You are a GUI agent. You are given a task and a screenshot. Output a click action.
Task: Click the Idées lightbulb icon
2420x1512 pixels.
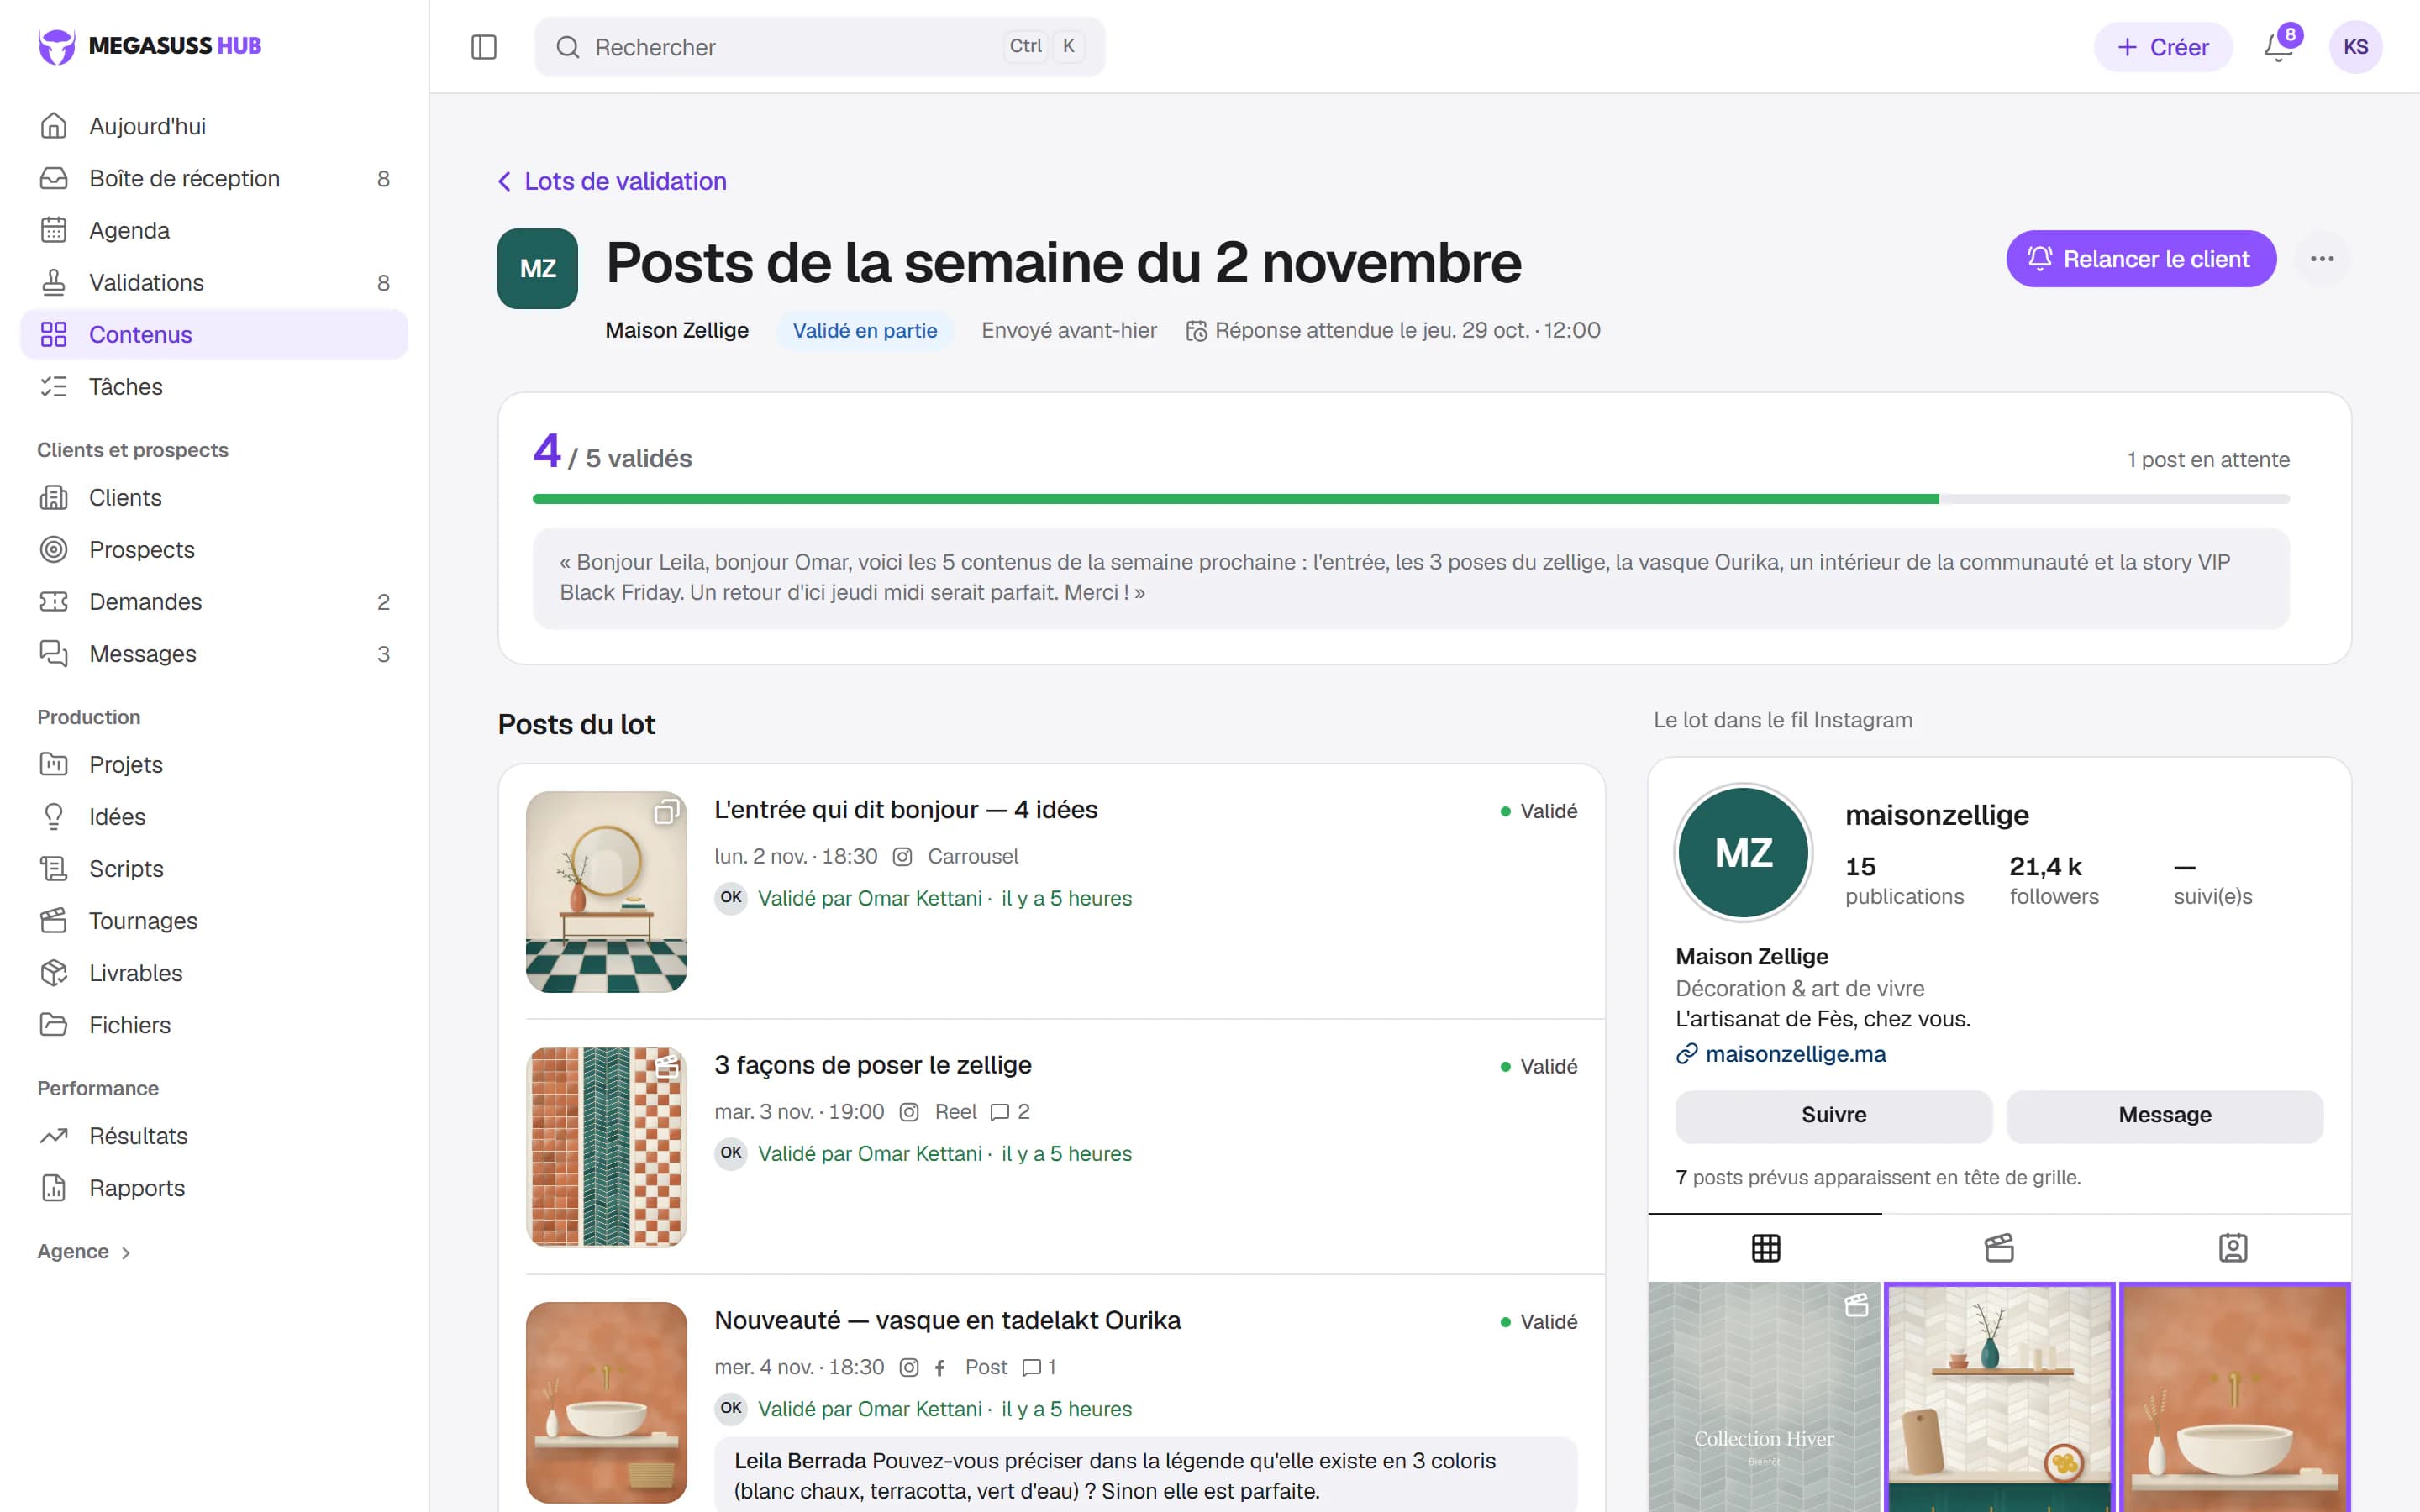[x=54, y=816]
